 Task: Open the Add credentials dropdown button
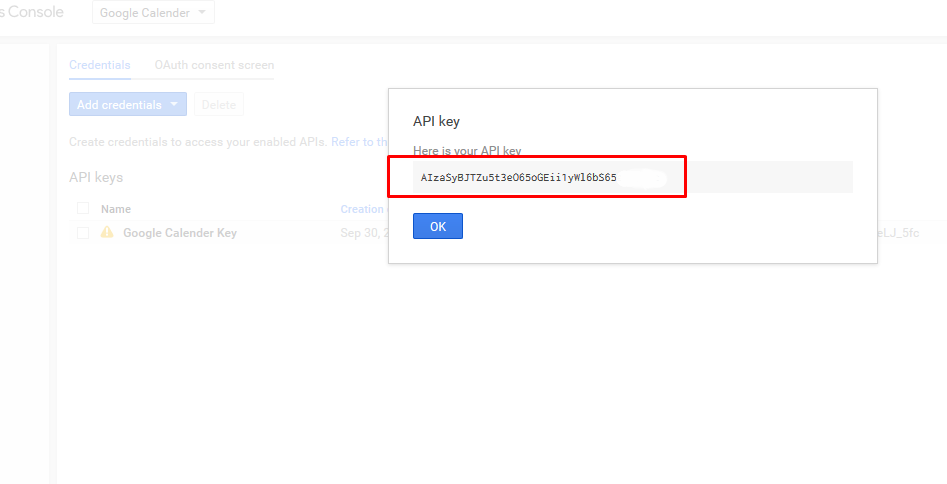[x=127, y=105]
